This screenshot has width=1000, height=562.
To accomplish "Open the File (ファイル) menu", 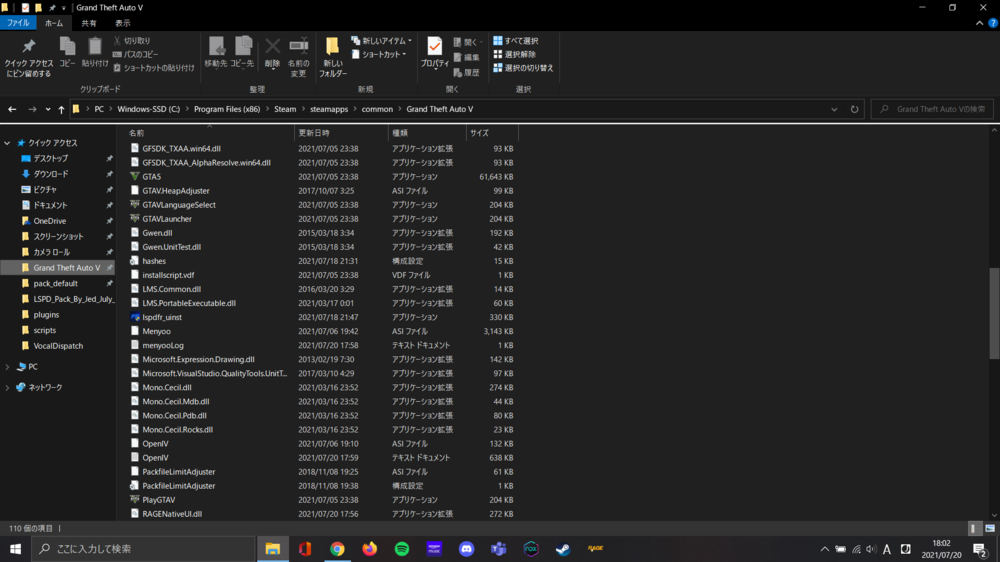I will 18,23.
